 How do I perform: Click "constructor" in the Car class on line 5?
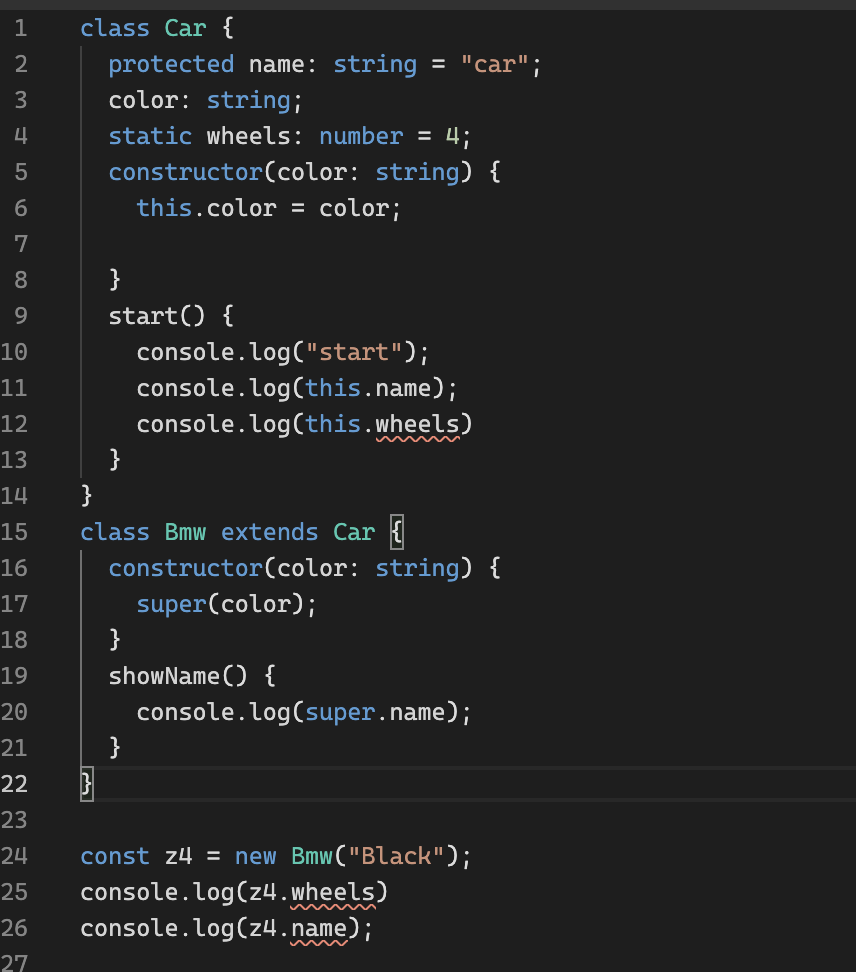point(185,172)
